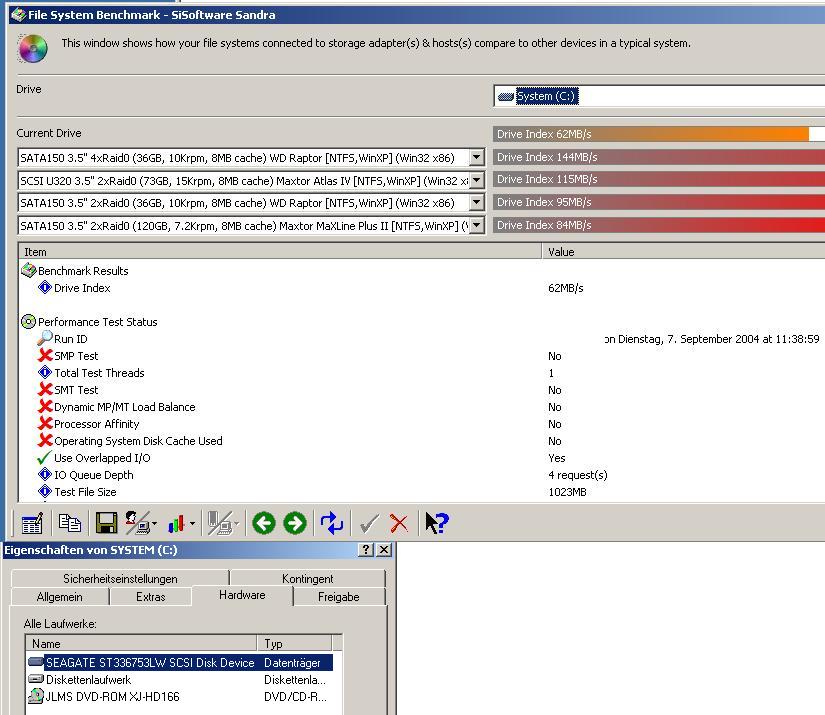Select the Hardware tab
This screenshot has height=715, width=825.
(x=242, y=595)
